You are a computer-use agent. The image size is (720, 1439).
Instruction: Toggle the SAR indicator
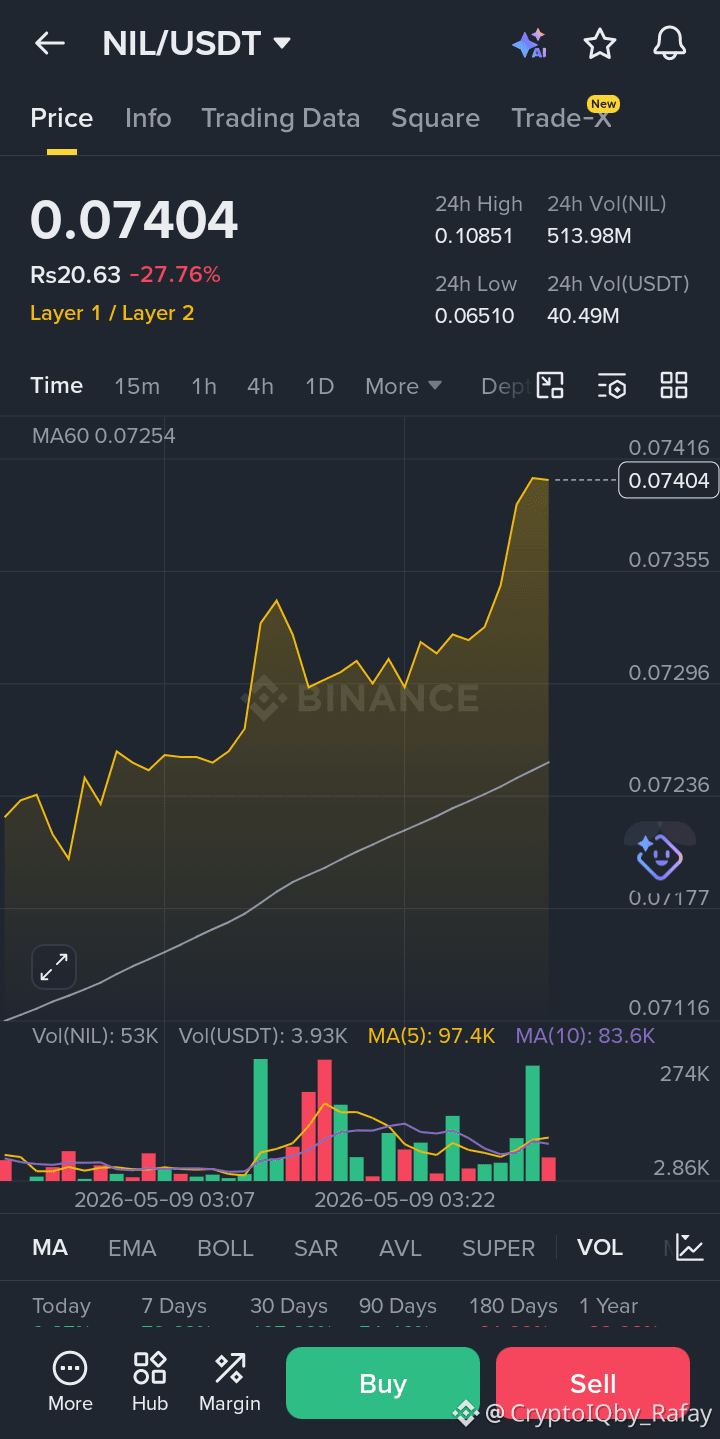pos(315,1248)
